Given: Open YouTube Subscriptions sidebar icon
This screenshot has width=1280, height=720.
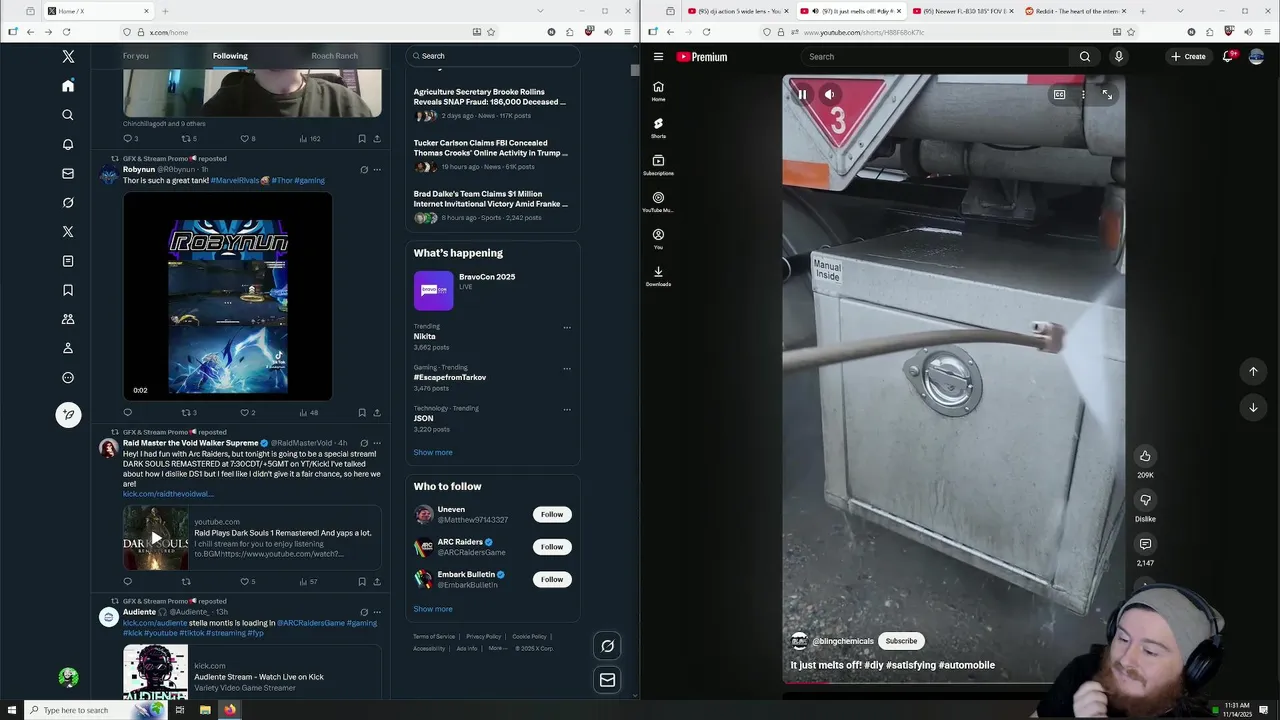Looking at the screenshot, I should tap(658, 165).
